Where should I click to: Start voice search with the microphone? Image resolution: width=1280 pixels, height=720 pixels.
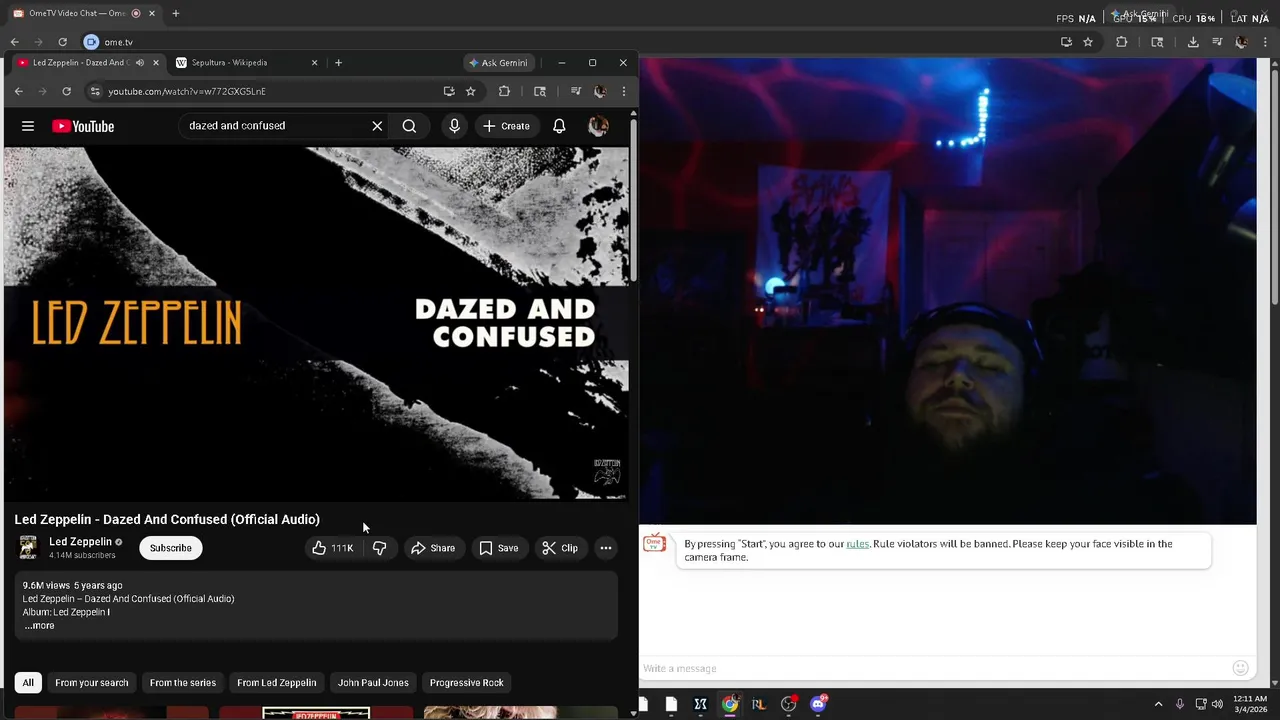tap(454, 126)
